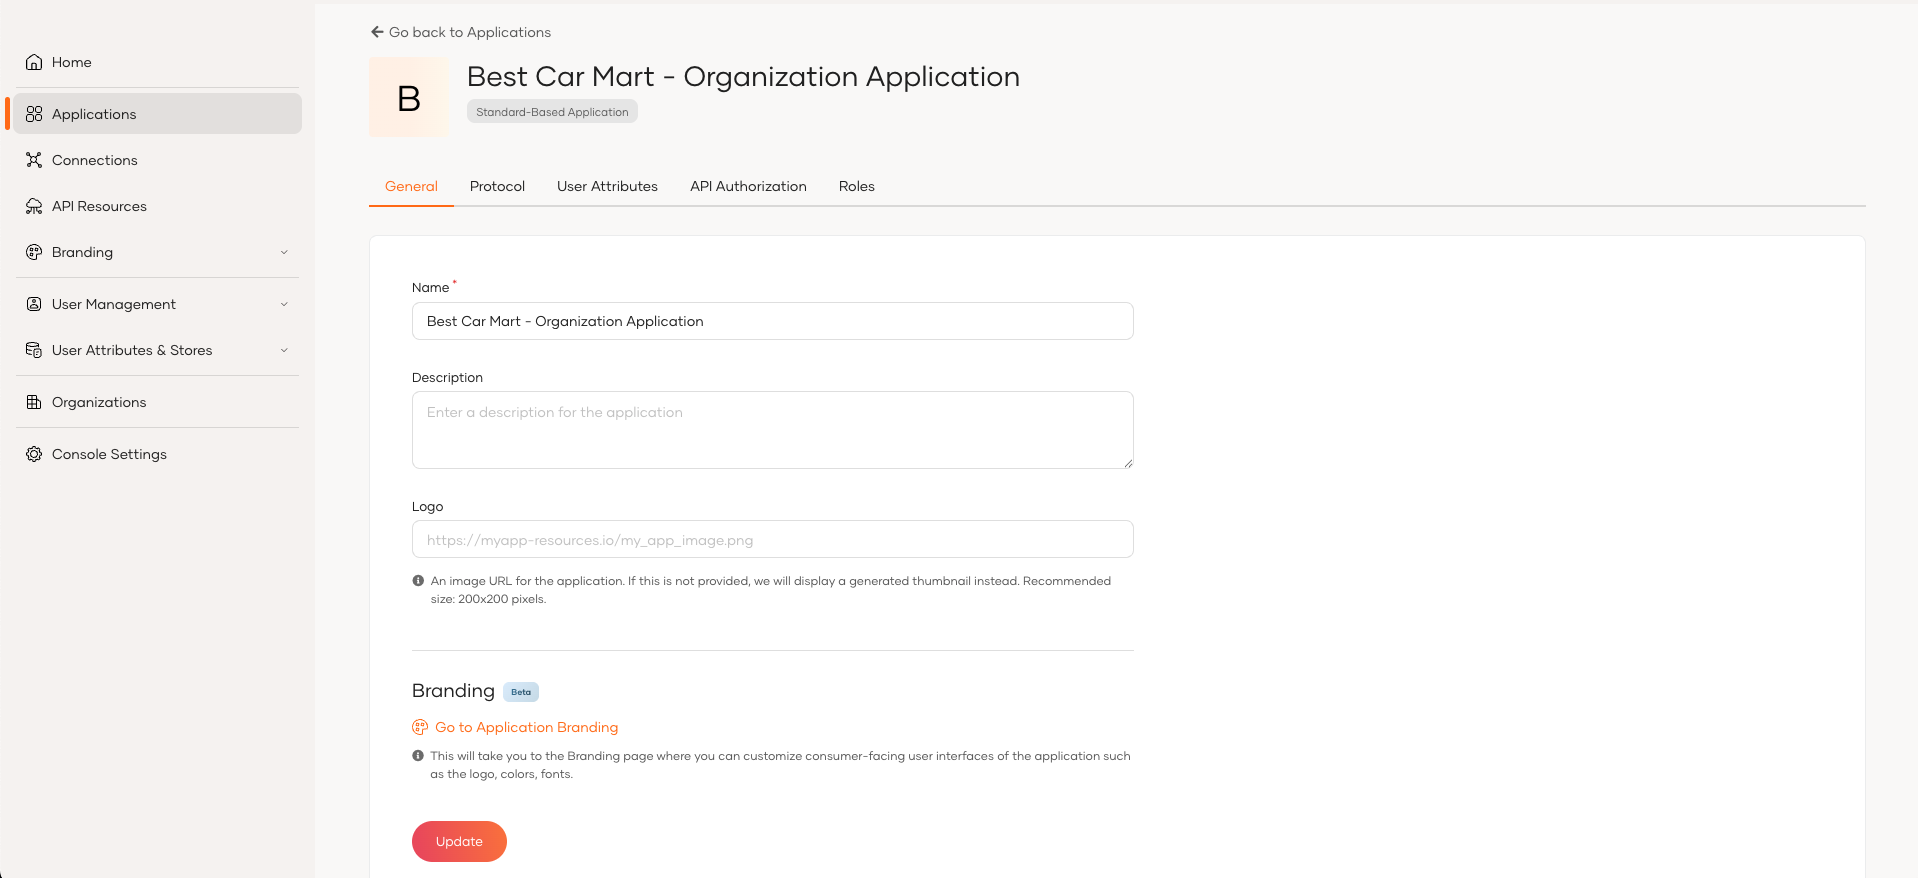1918x878 pixels.
Task: Click the B application thumbnail
Action: tap(409, 97)
